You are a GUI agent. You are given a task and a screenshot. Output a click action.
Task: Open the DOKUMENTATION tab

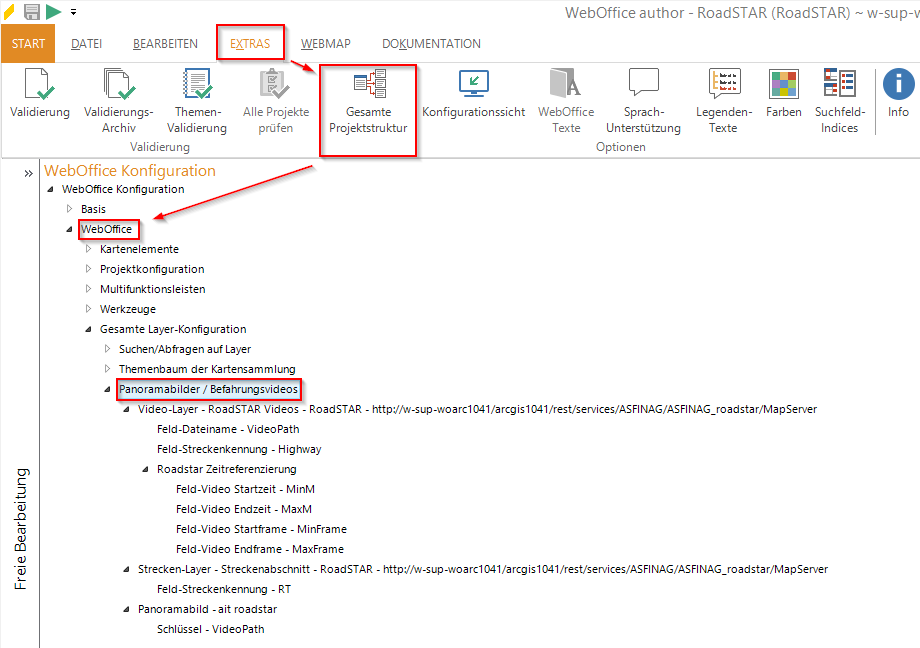(x=431, y=44)
